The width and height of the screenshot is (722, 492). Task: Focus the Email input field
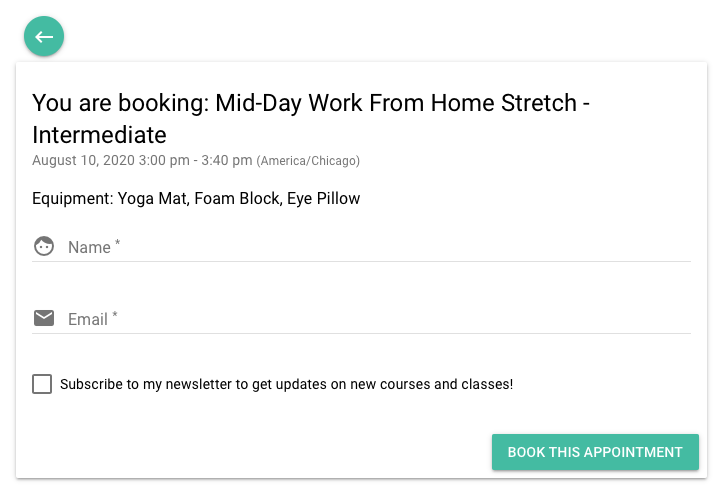(379, 319)
